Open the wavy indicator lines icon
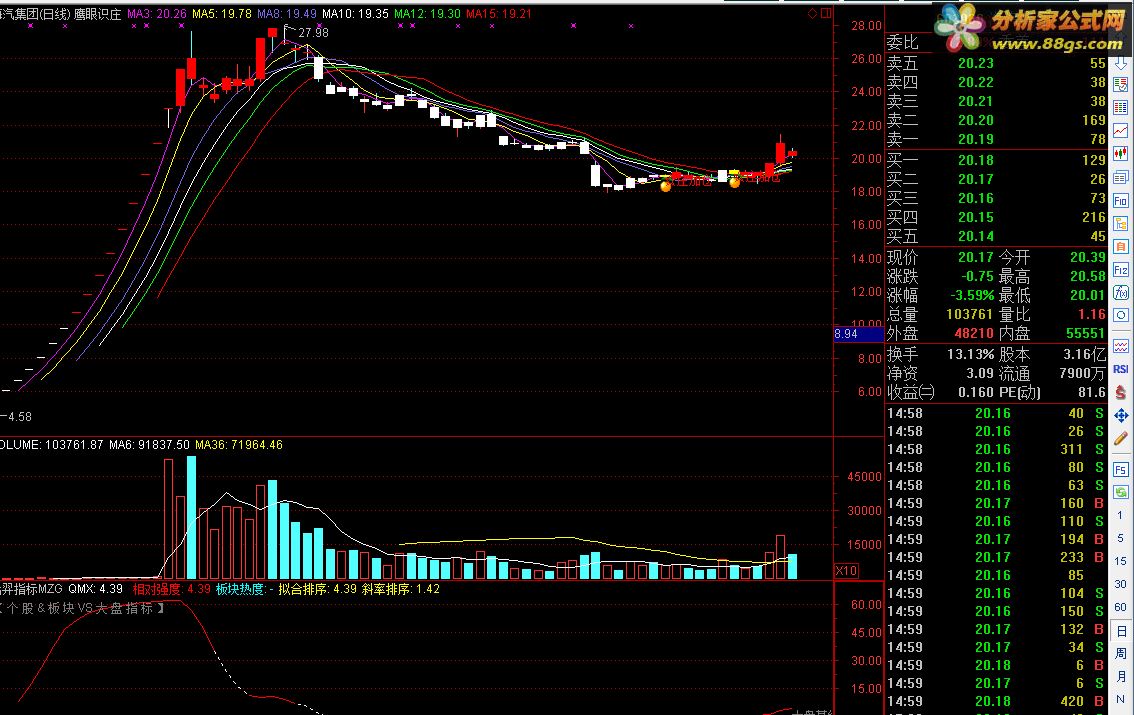The height and width of the screenshot is (715, 1134). (x=1120, y=346)
